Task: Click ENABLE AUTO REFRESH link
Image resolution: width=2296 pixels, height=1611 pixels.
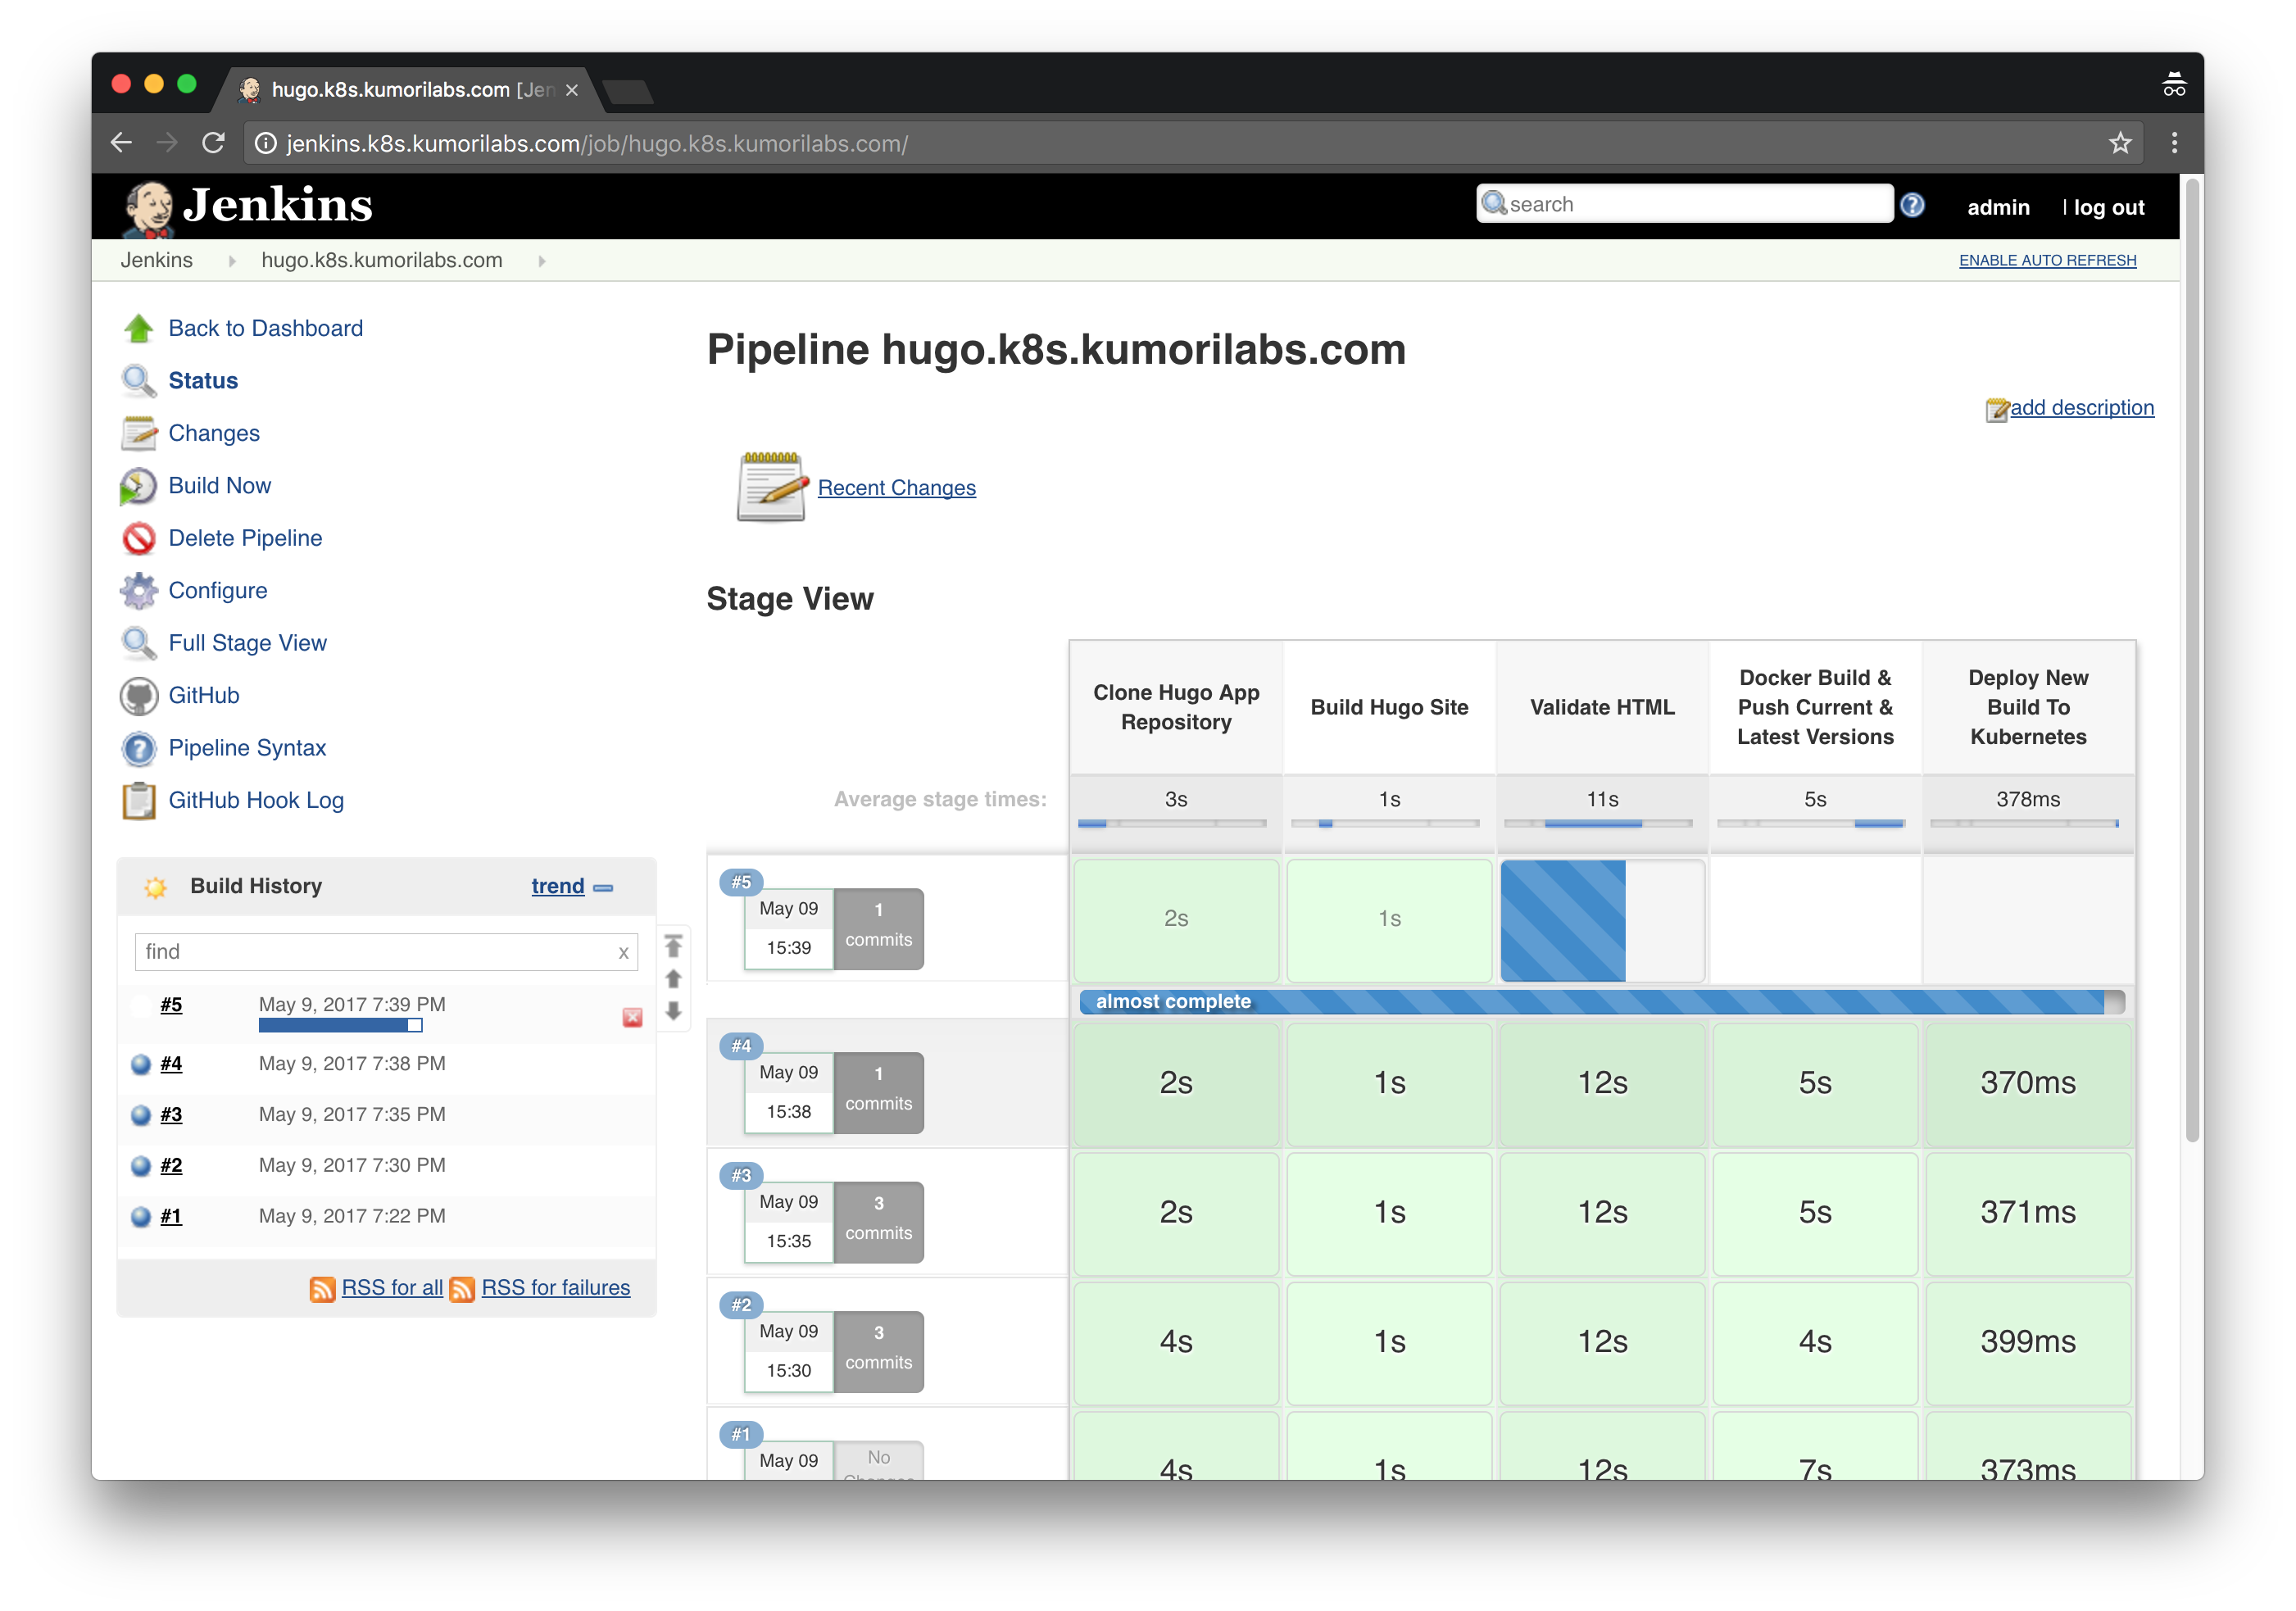Action: point(2047,260)
